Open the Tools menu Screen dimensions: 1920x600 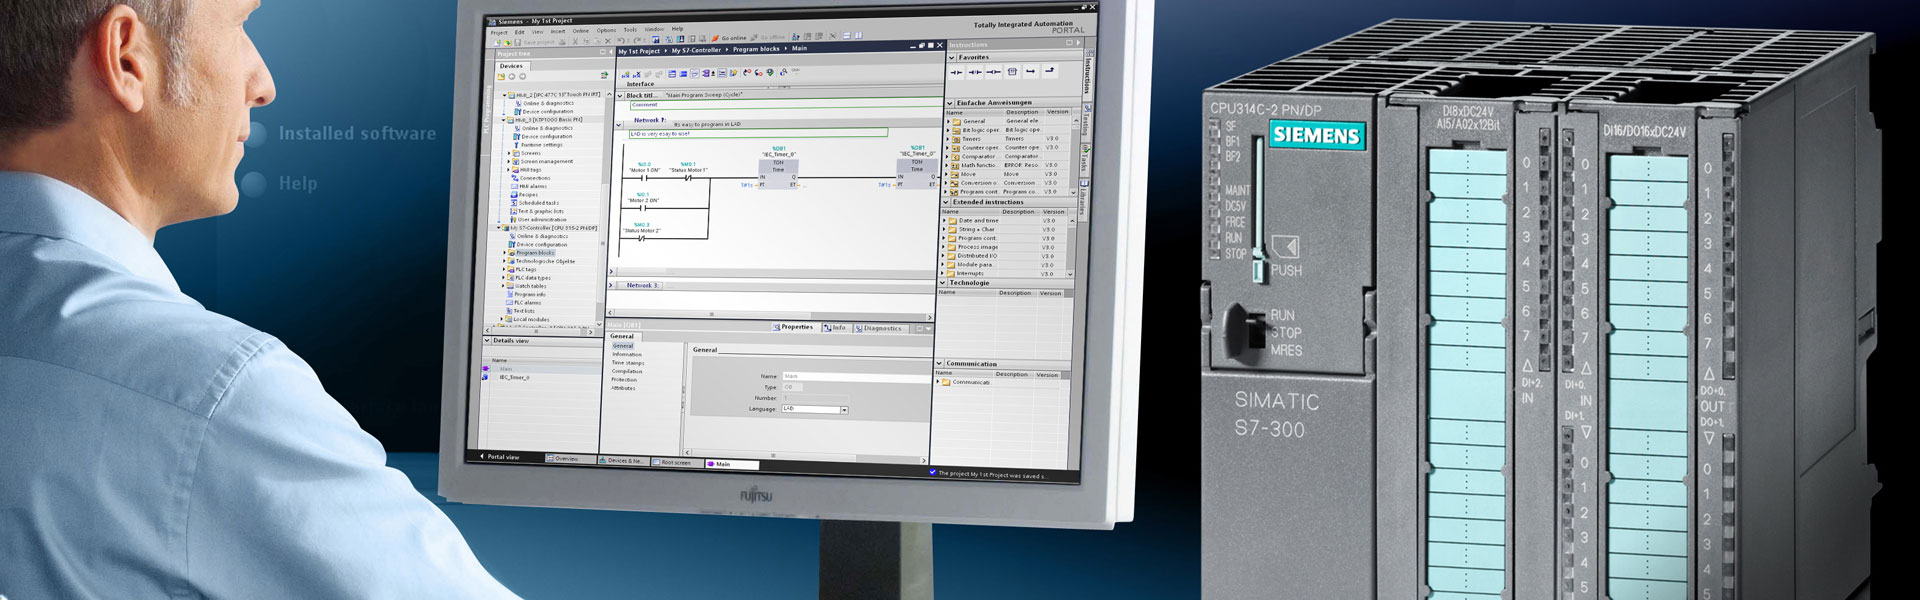630,29
